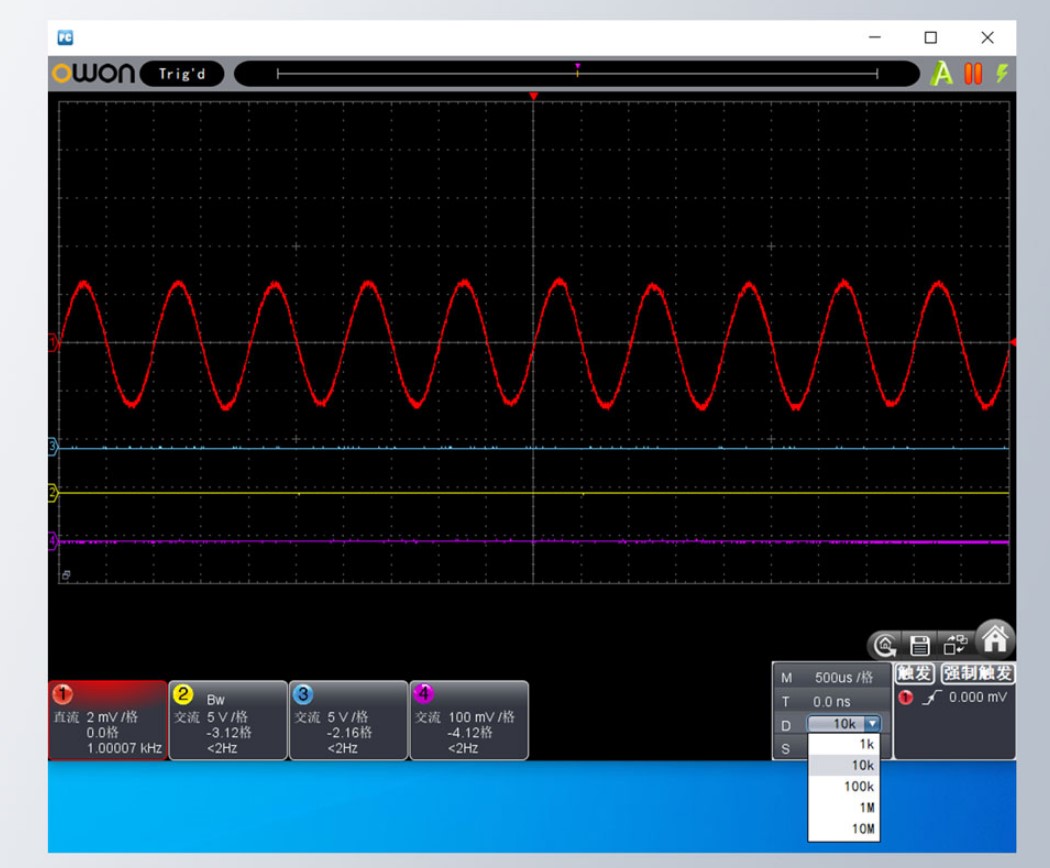Click the yellow channel 2 zero-level marker
Screen dimensions: 1050x868
[54, 493]
